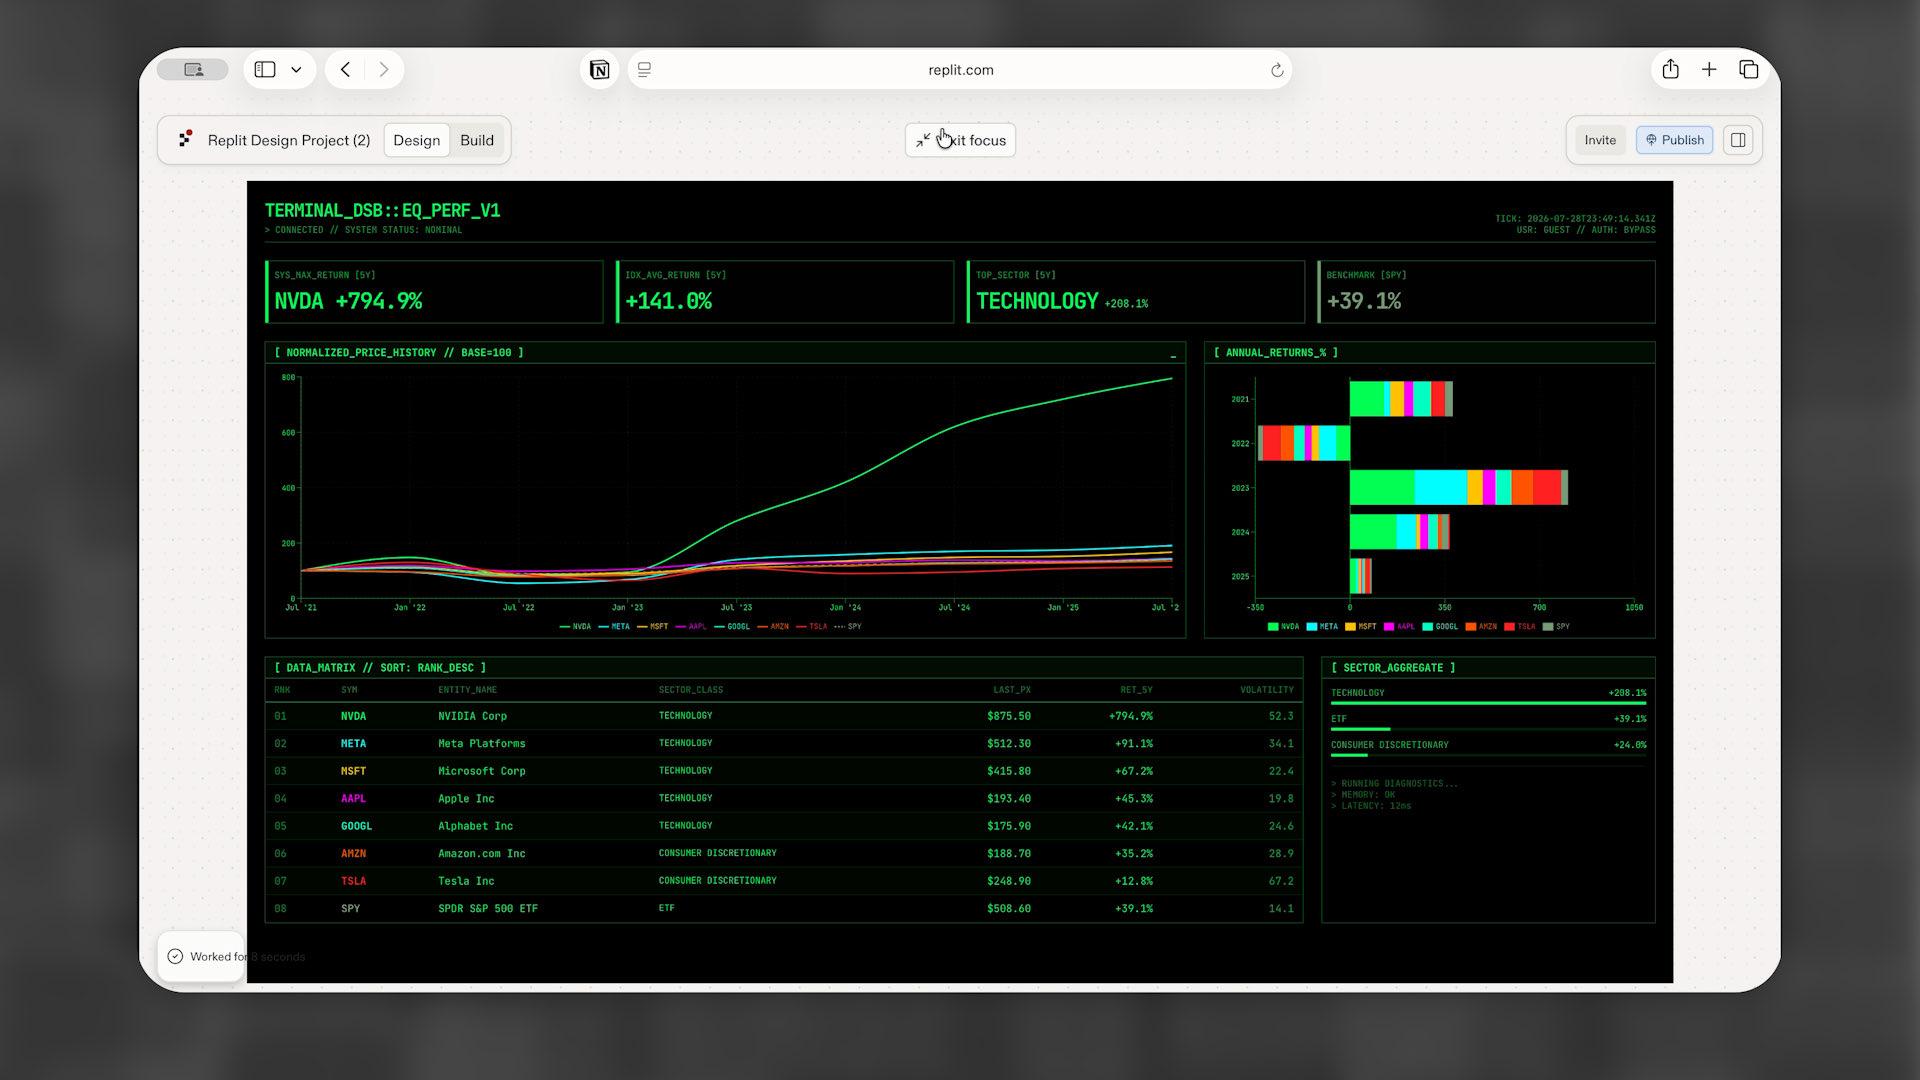The image size is (1920, 1080).
Task: Collapse the normalized price history panel
Action: click(1173, 353)
